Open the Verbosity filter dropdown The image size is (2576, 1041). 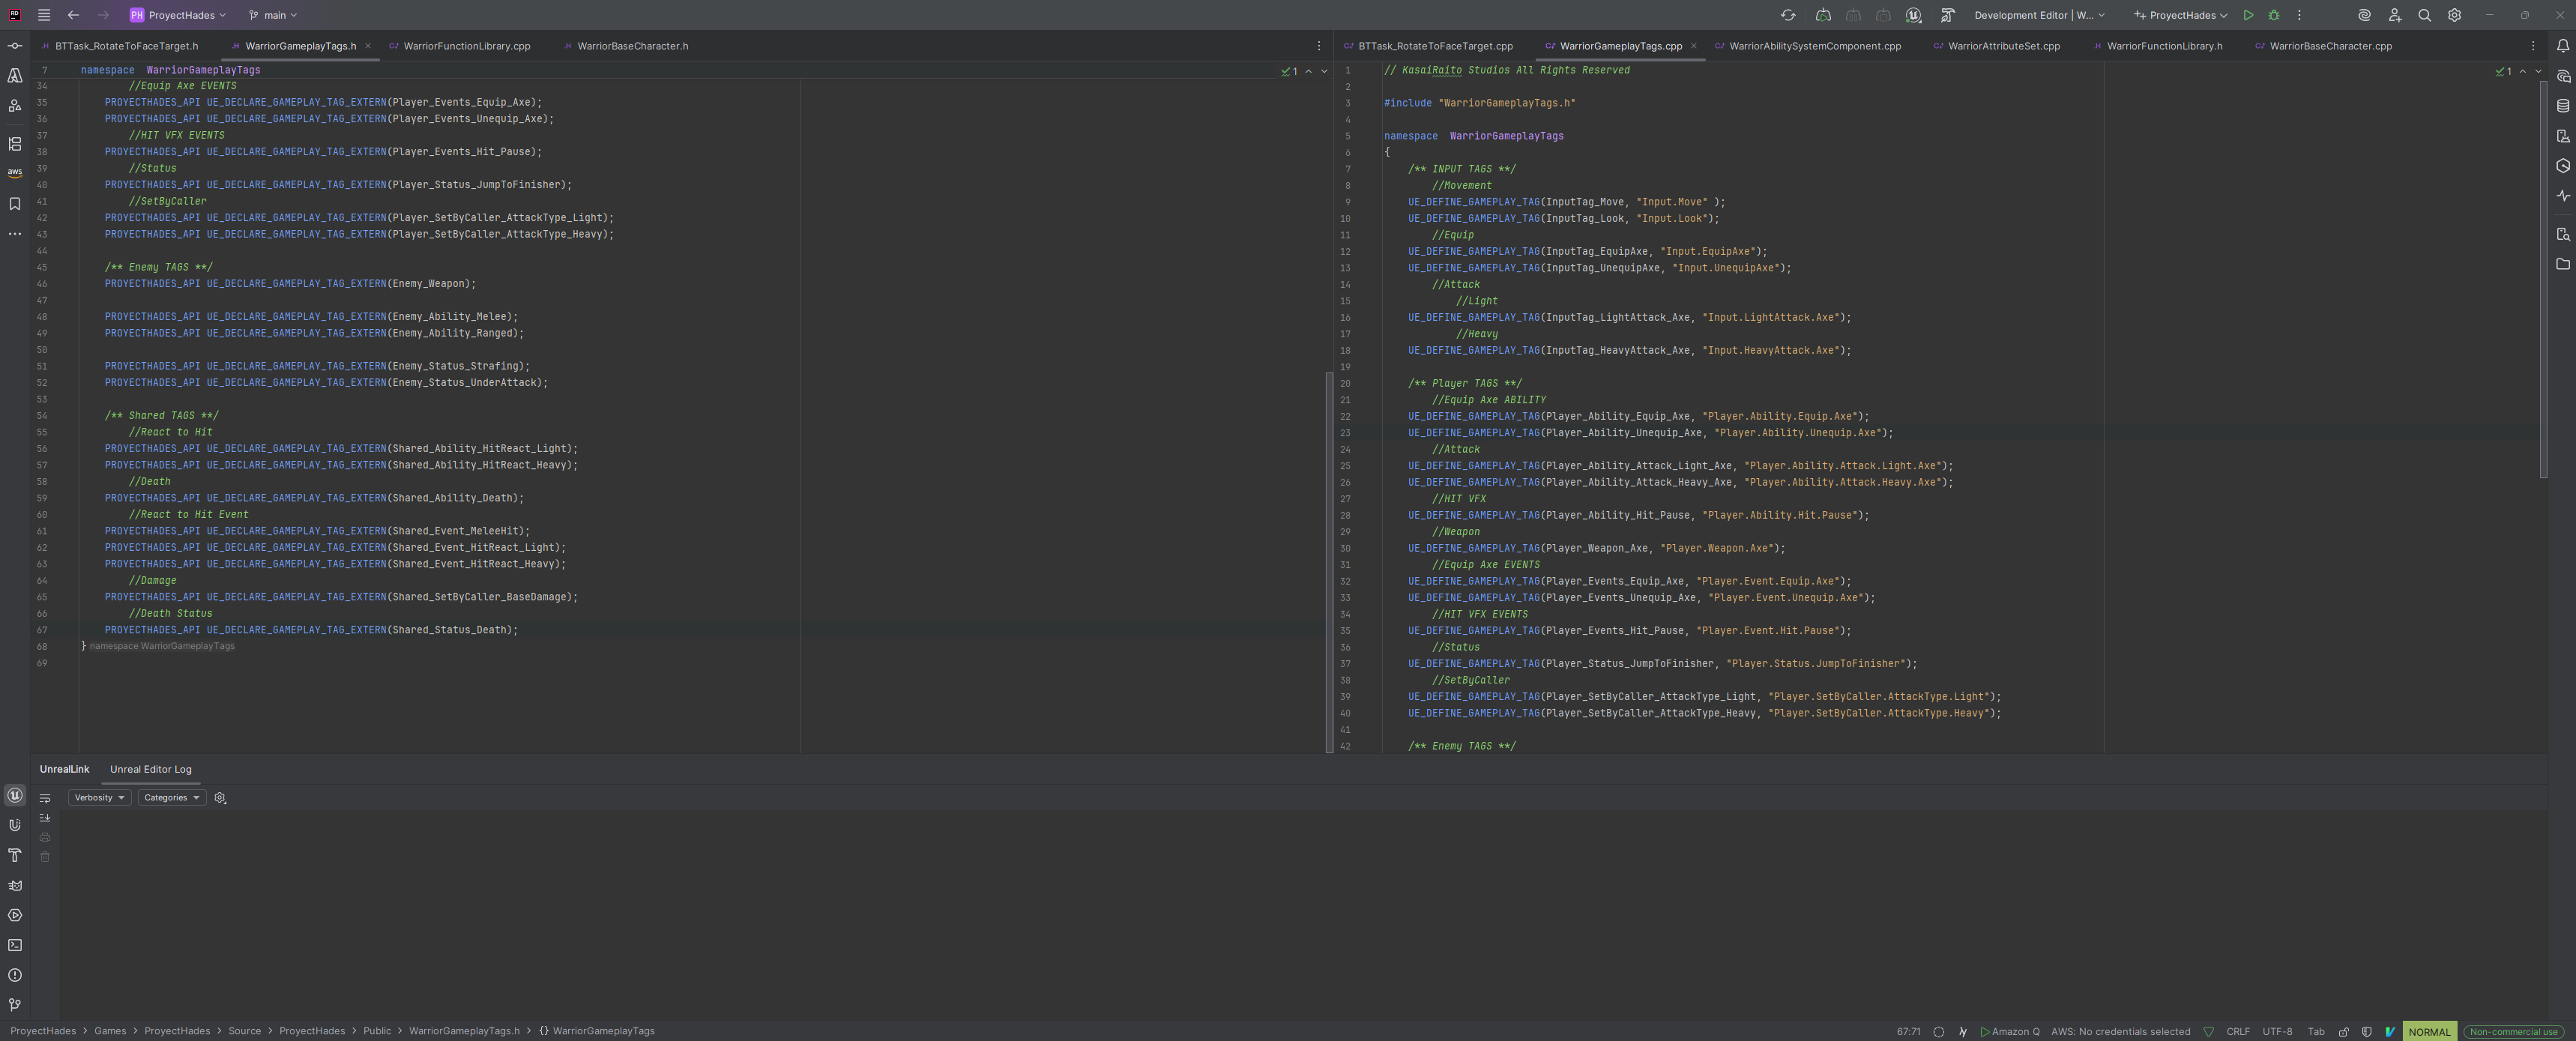[x=99, y=798]
